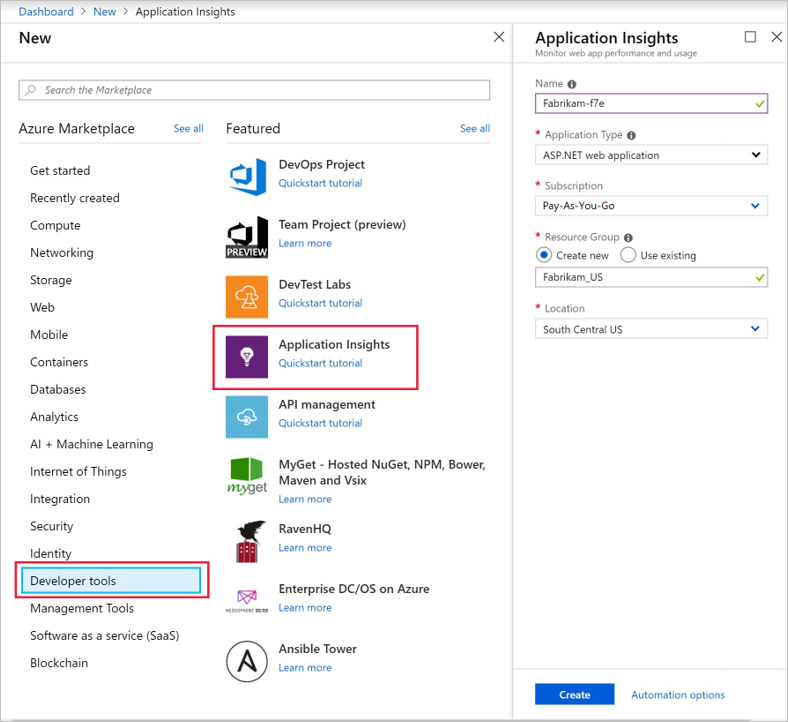Select Management Tools category

tap(82, 608)
